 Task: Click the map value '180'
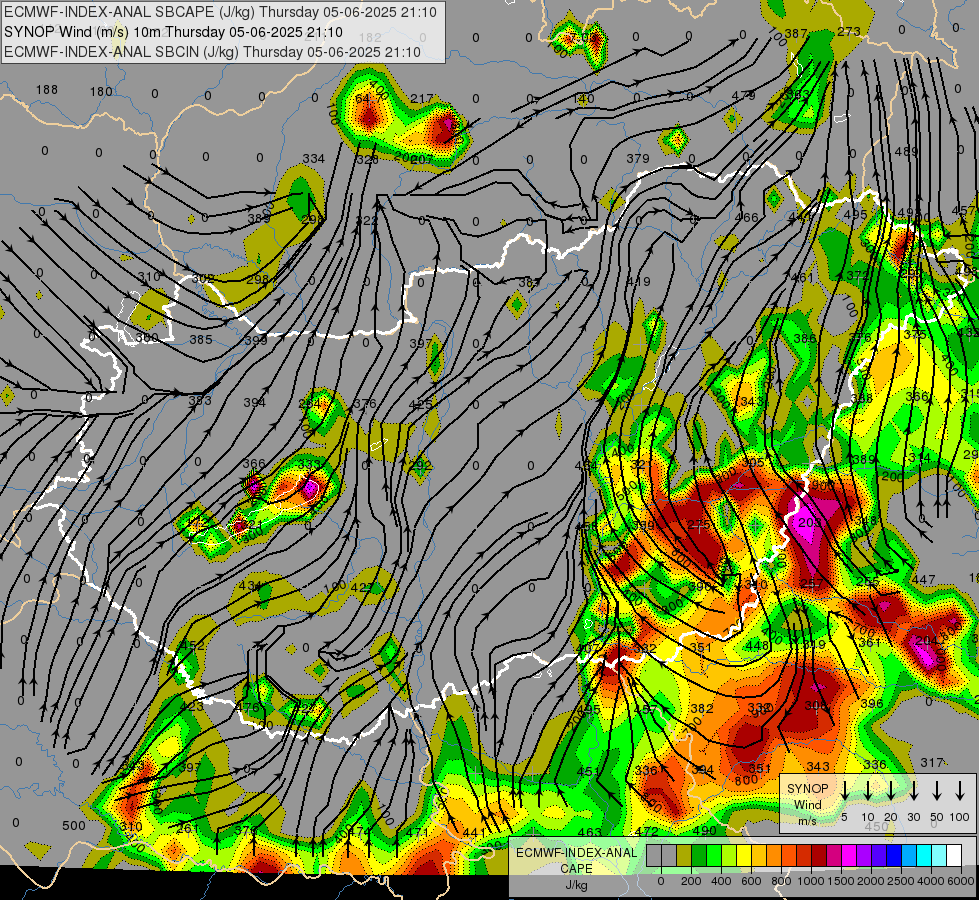pos(101,92)
